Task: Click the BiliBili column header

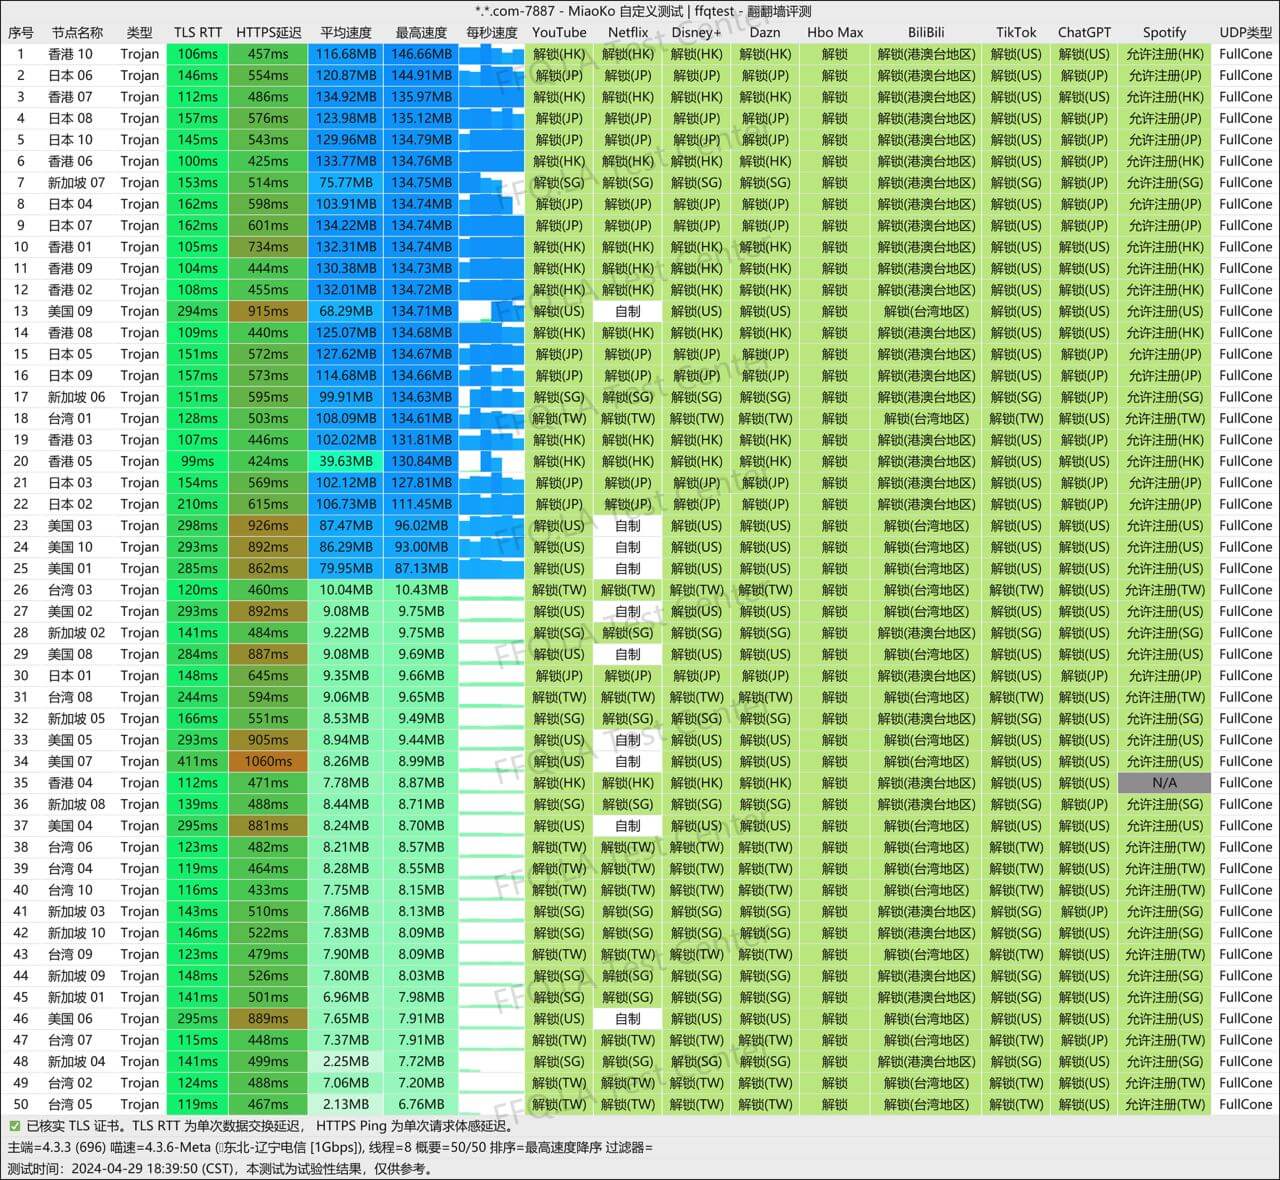Action: tap(926, 32)
